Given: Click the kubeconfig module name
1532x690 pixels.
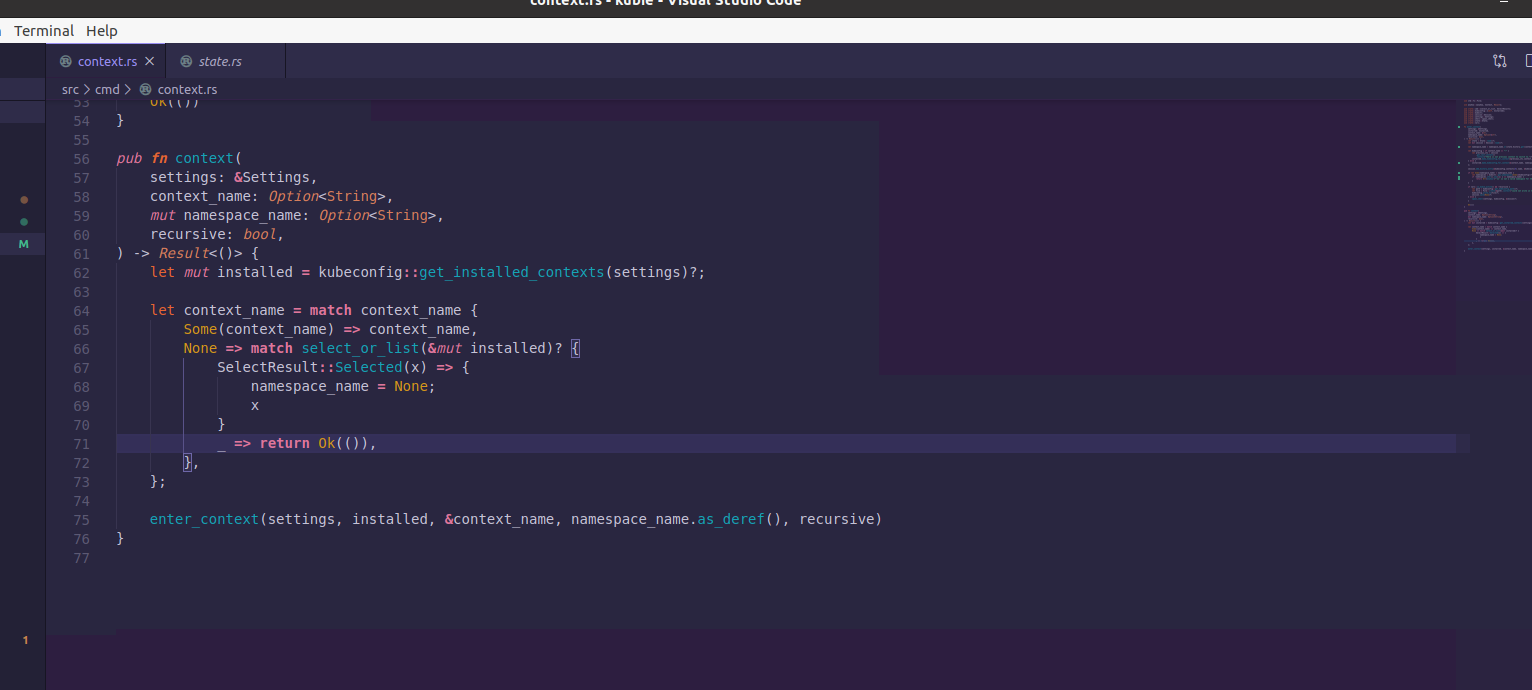Looking at the screenshot, I should (360, 272).
